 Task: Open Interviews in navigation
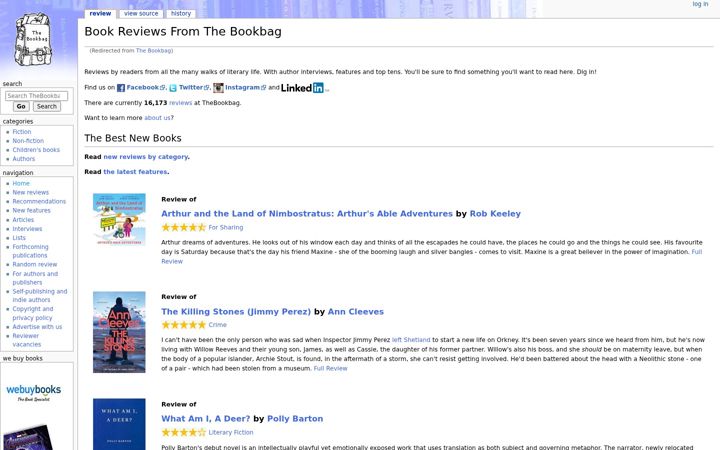27,229
